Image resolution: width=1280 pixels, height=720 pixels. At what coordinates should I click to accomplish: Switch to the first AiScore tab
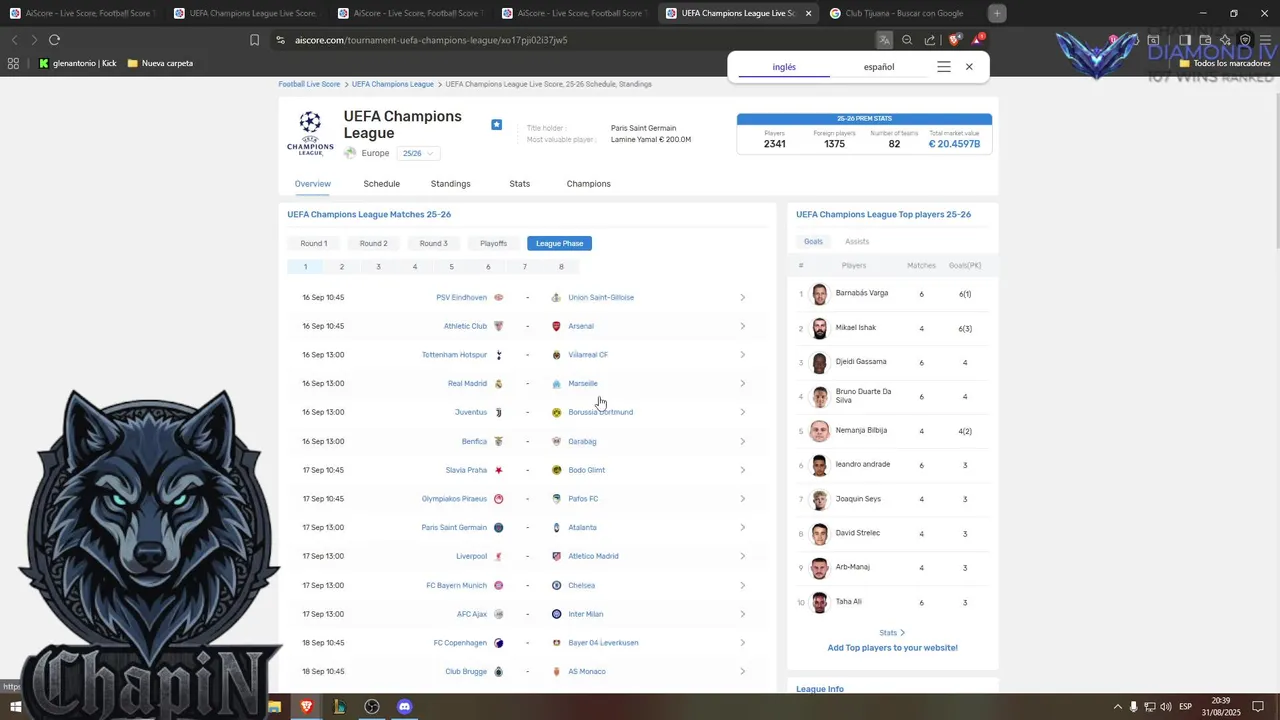80,13
